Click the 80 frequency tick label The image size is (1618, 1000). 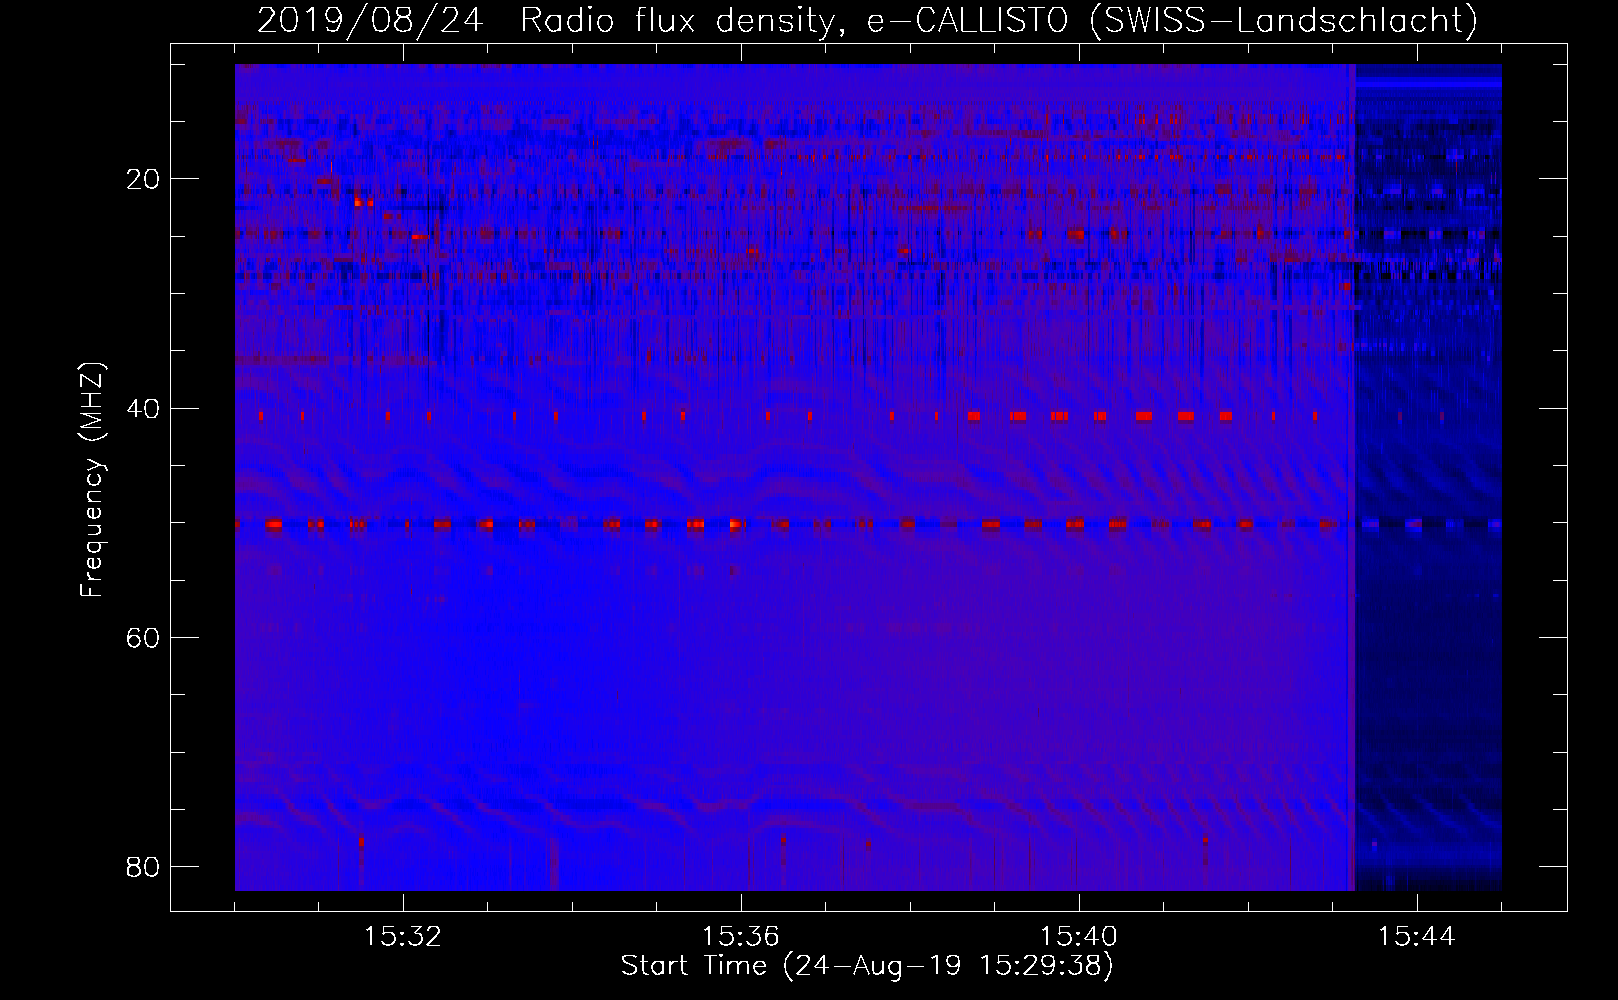click(x=144, y=866)
